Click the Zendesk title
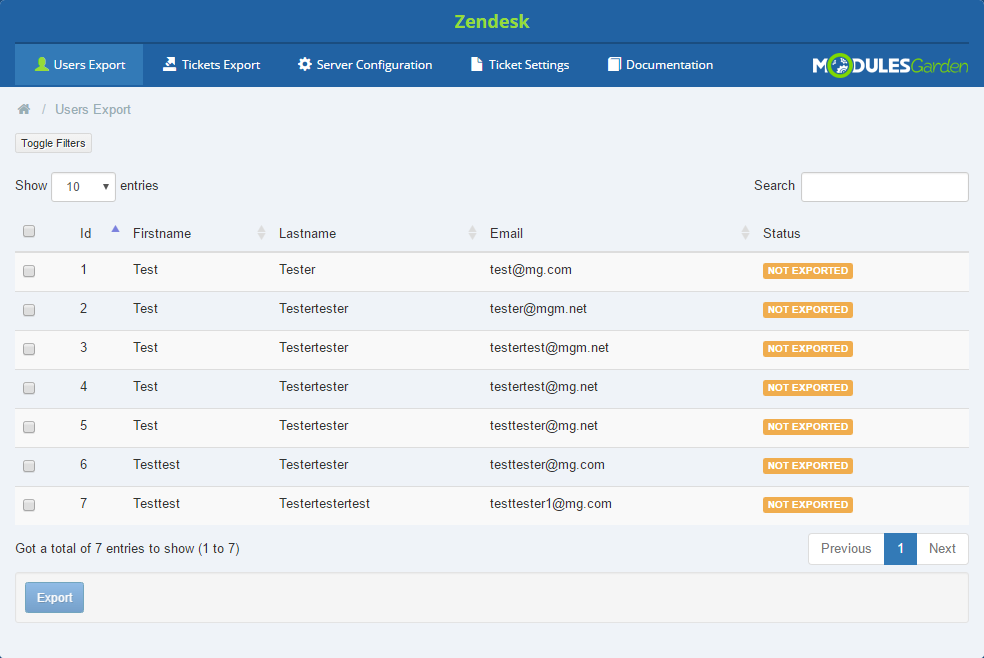This screenshot has height=658, width=984. click(x=492, y=21)
